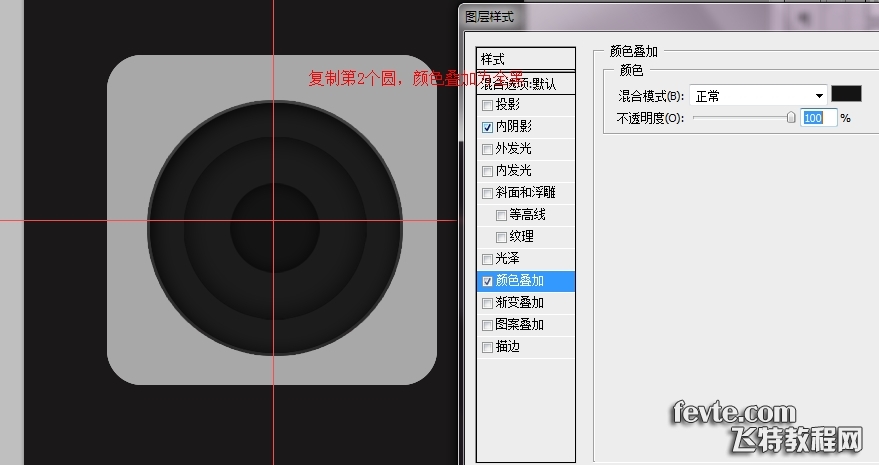Open the 混合模式 dropdown showing 正常
This screenshot has width=879, height=465.
pyautogui.click(x=758, y=95)
